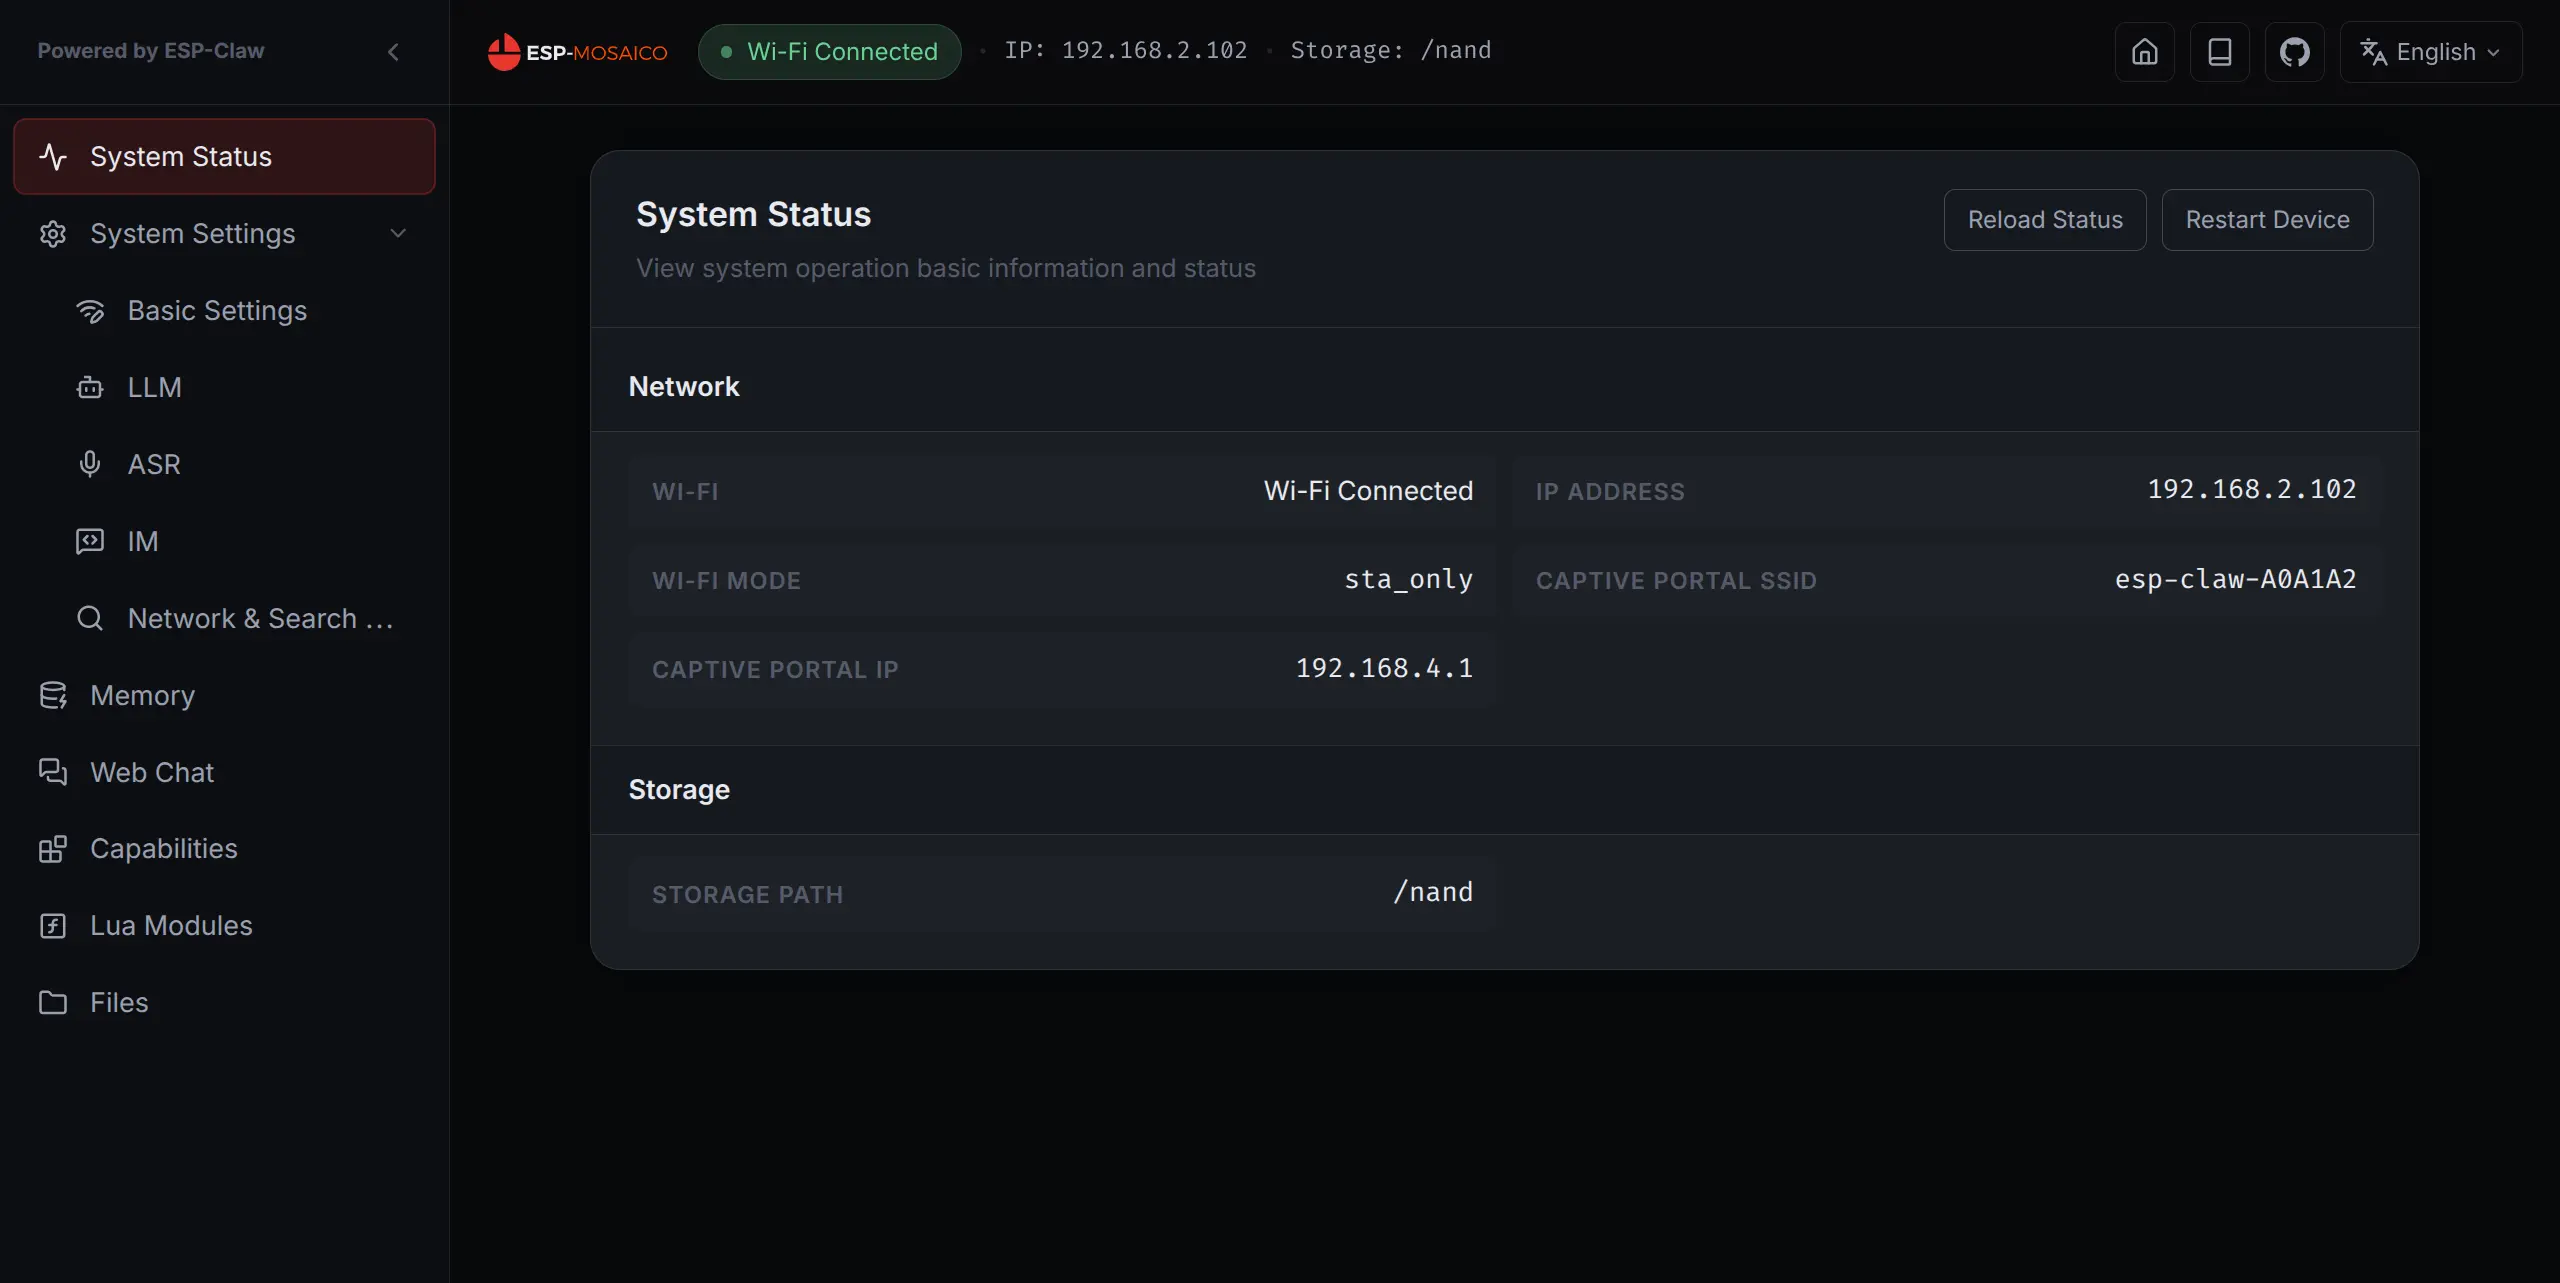This screenshot has width=2560, height=1283.
Task: Open the Capabilities page
Action: [224, 849]
